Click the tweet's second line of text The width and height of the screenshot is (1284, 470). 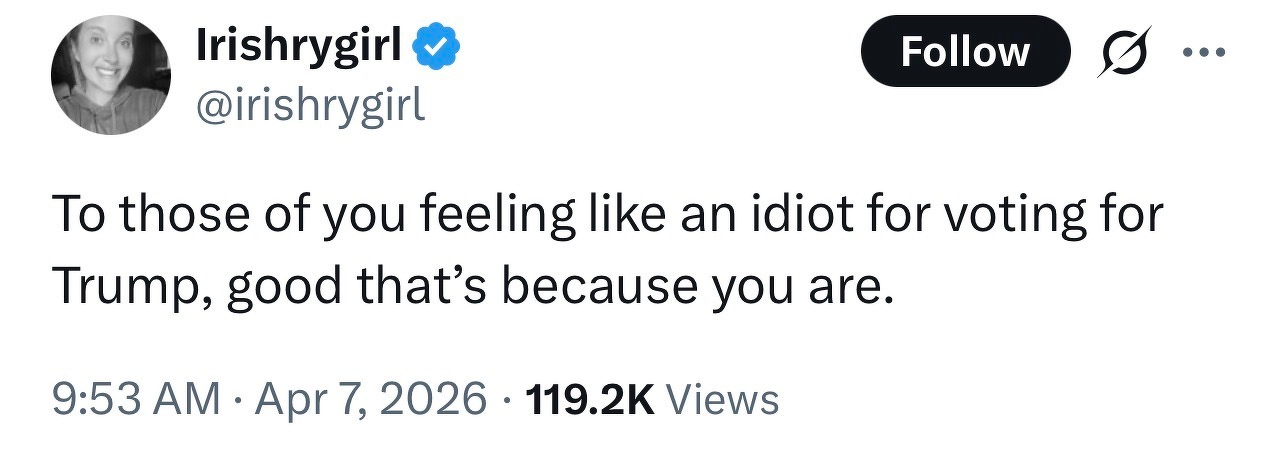470,289
